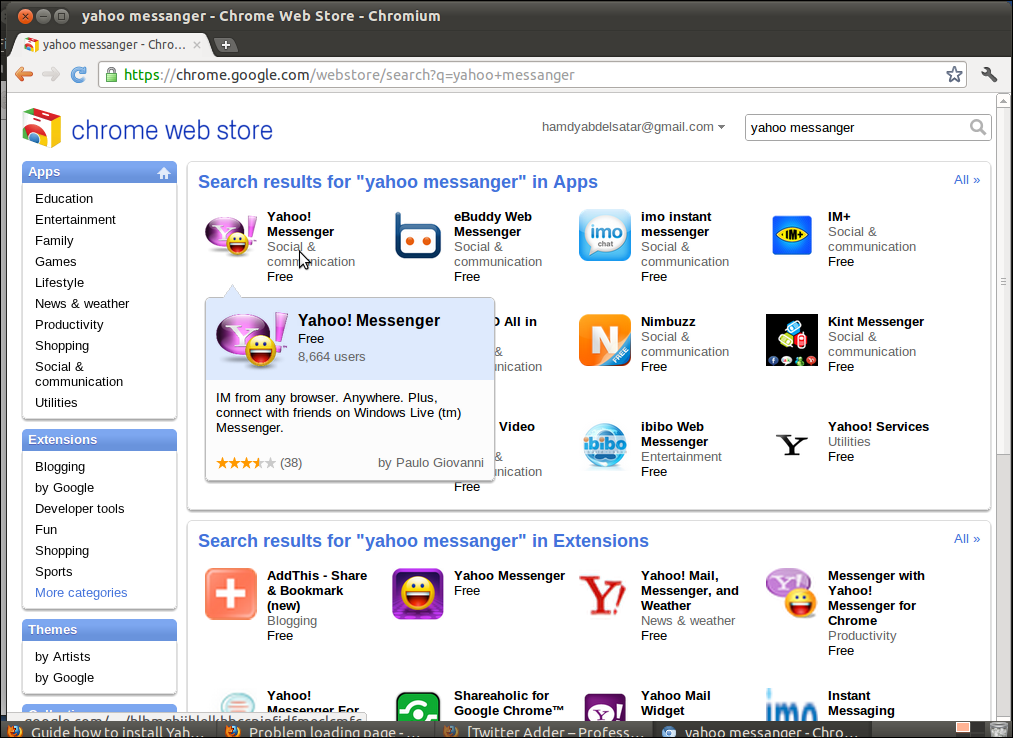Click the Yahoo! Messenger app icon in results

[x=231, y=235]
